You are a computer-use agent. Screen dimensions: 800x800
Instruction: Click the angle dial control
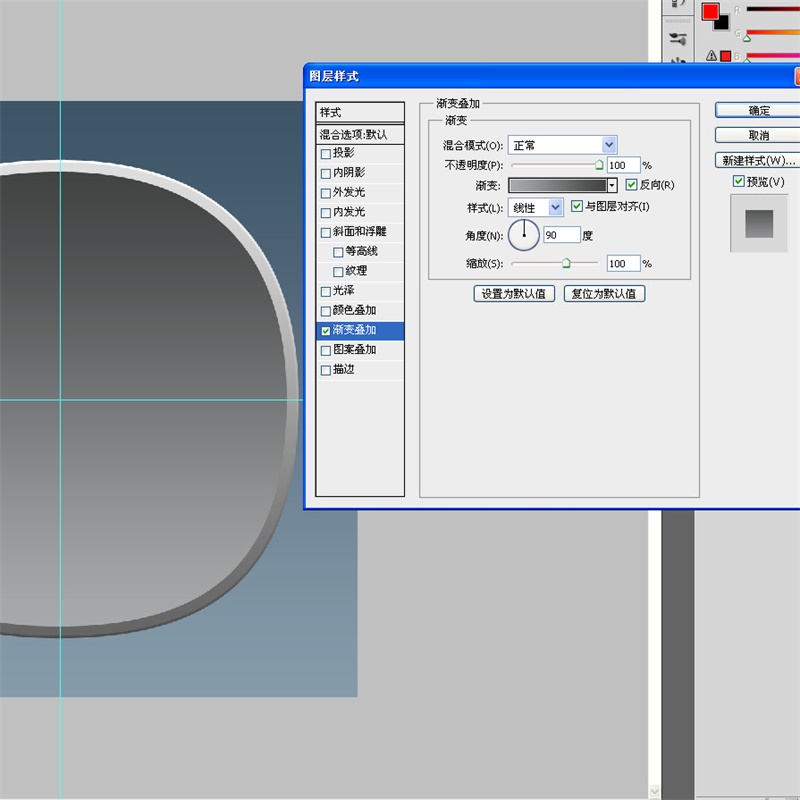click(523, 235)
